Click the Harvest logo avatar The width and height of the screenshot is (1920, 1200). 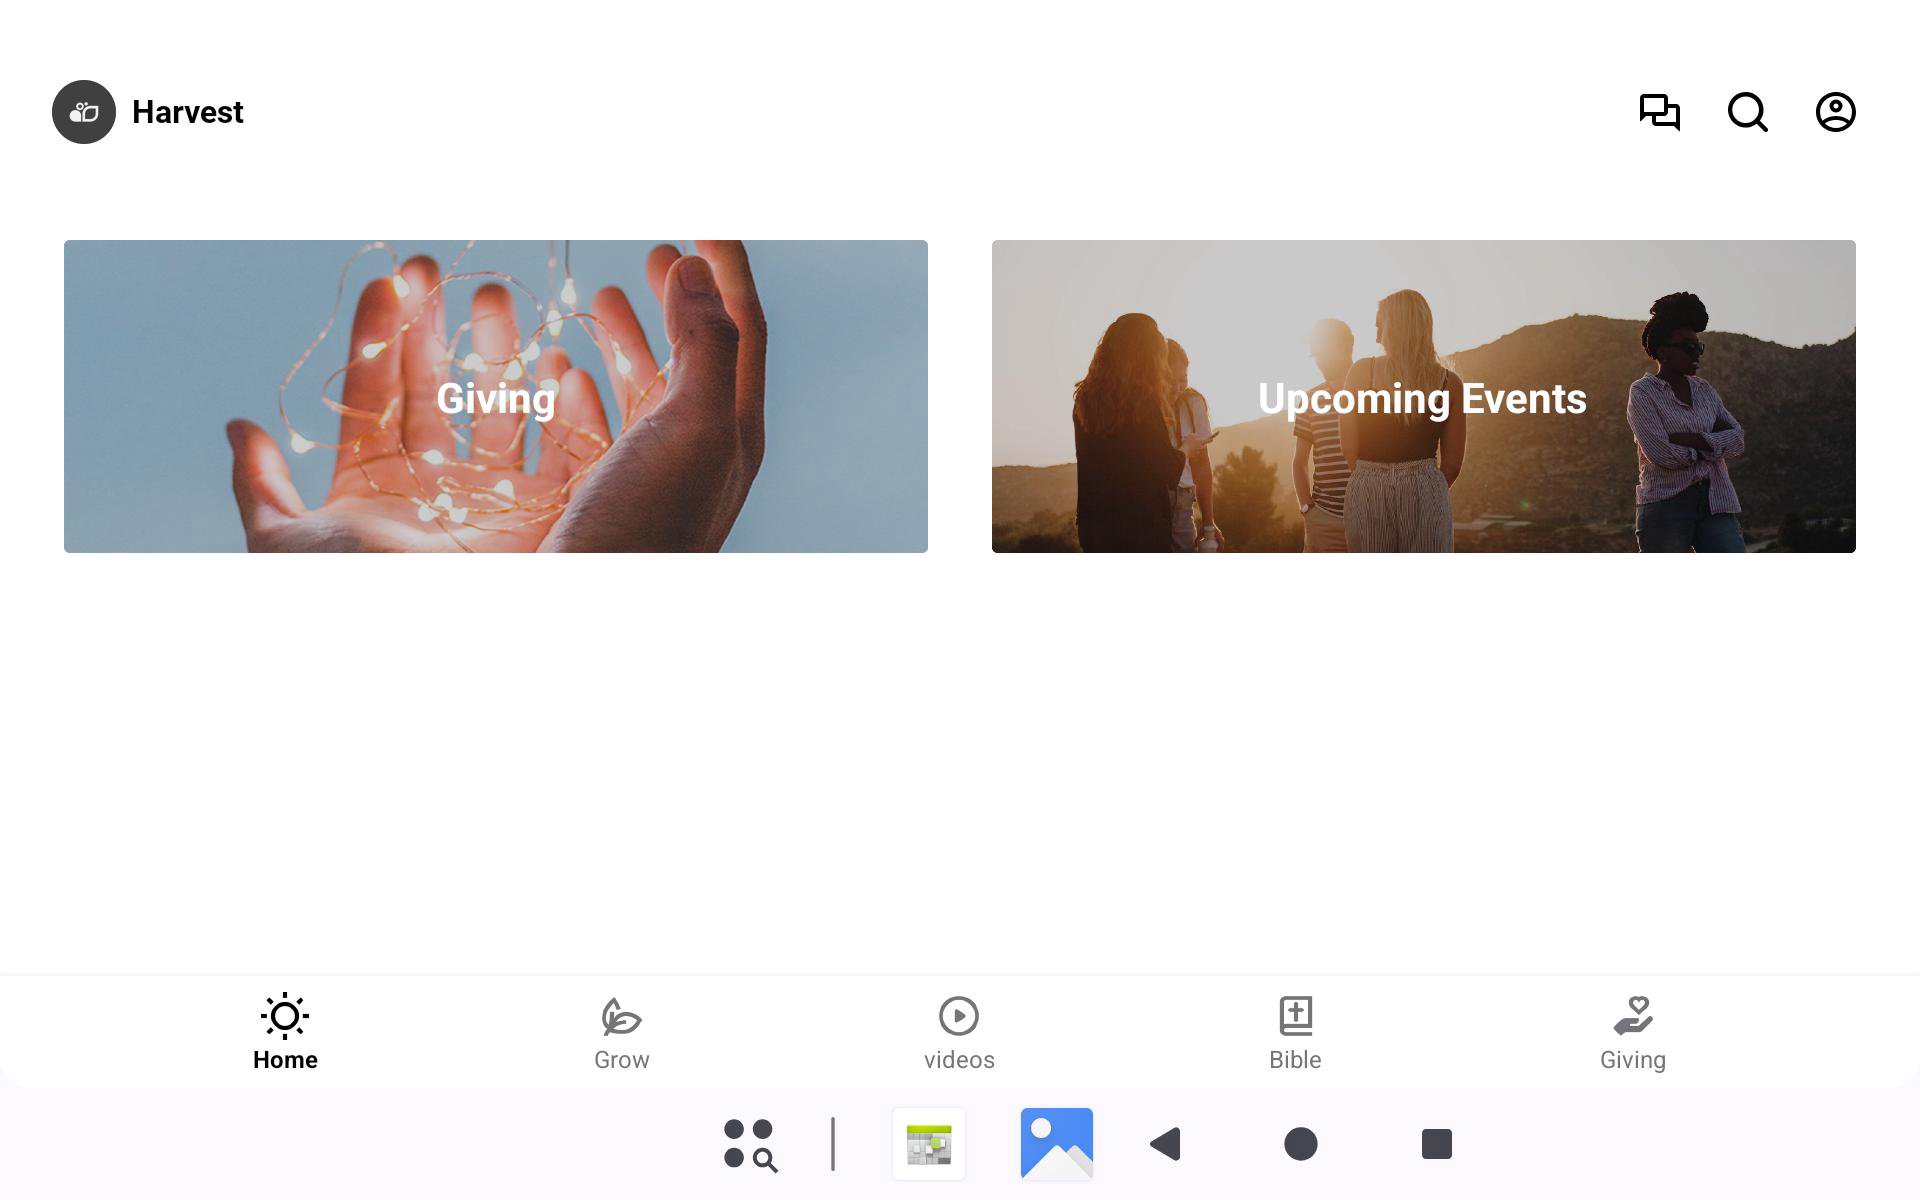[x=84, y=112]
